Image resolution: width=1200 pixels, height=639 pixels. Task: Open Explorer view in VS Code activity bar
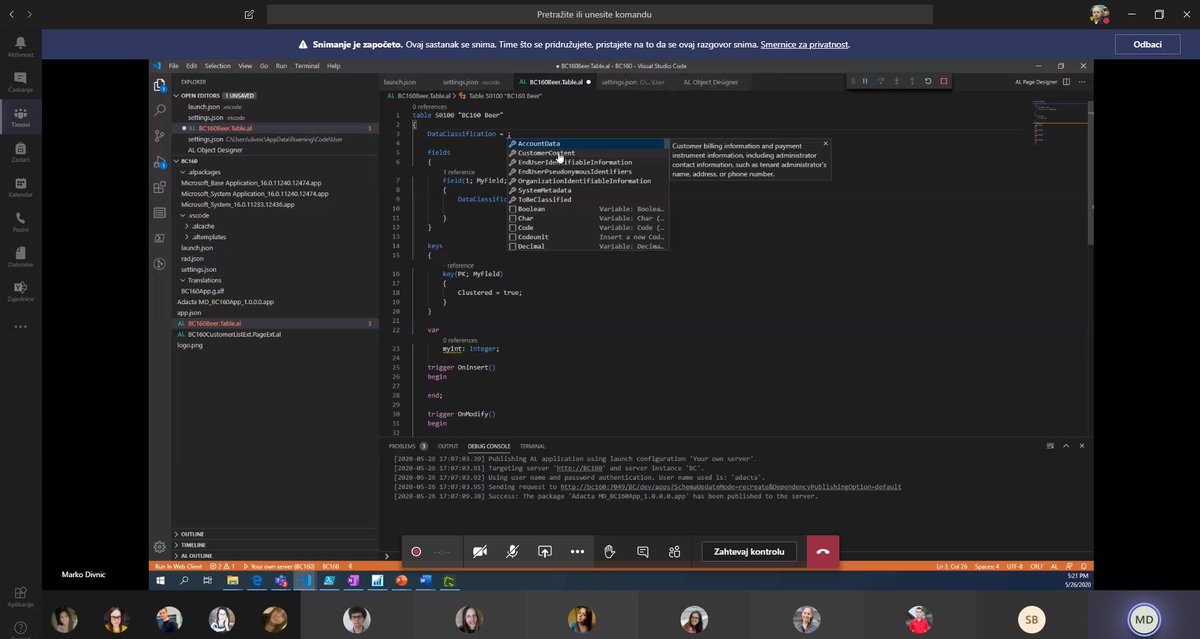(x=159, y=86)
